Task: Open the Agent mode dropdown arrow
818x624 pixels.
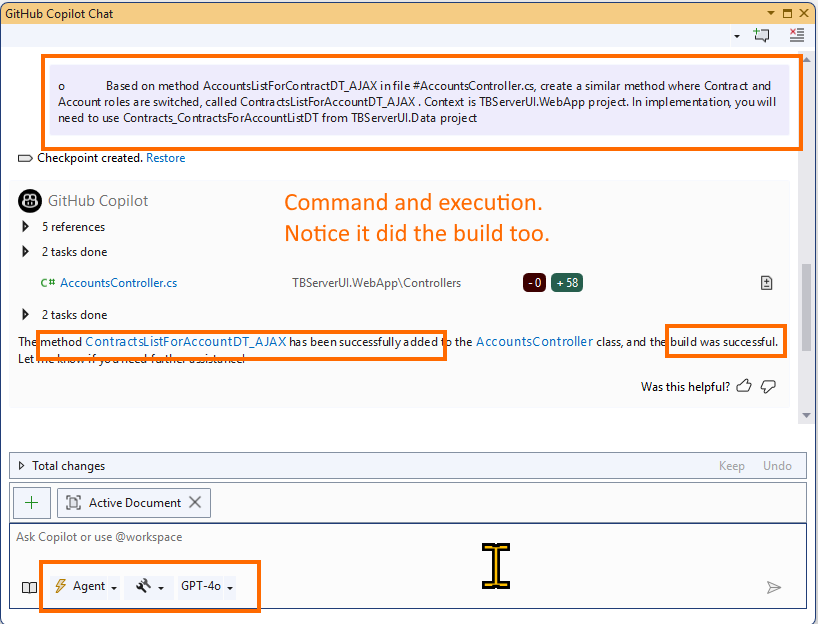Action: 114,587
